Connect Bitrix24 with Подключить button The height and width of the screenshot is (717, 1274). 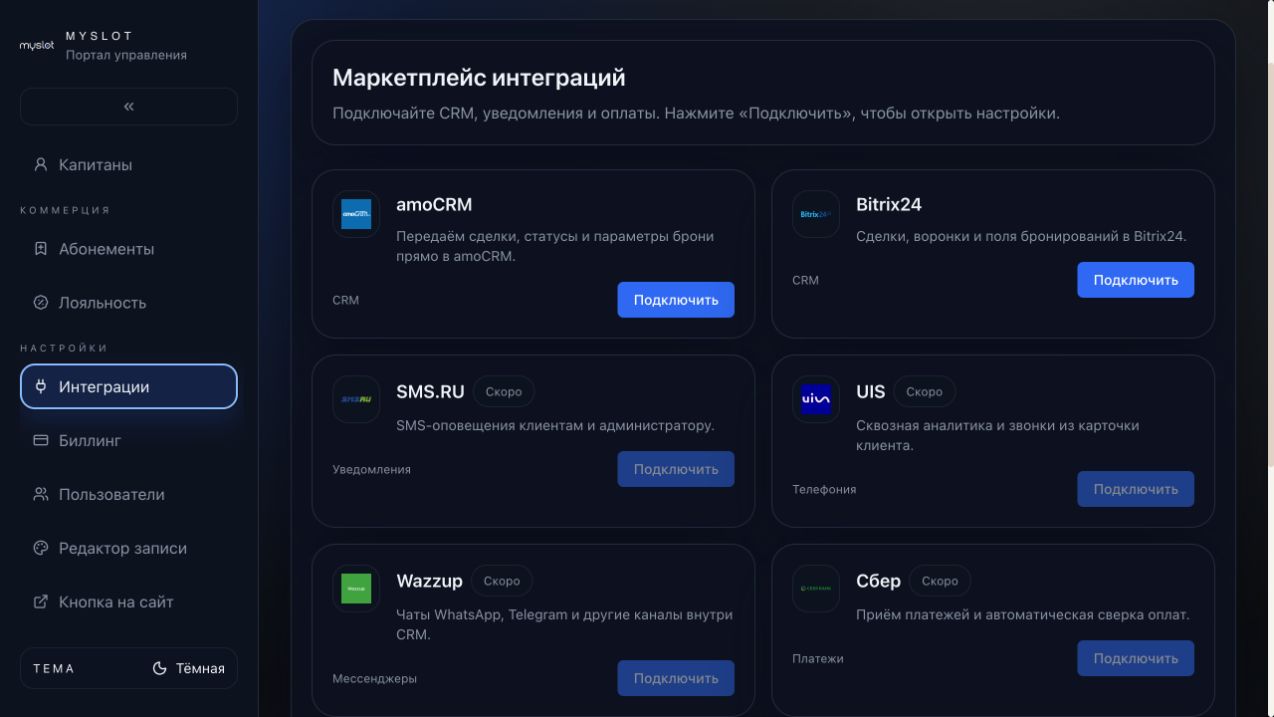[x=1136, y=280]
